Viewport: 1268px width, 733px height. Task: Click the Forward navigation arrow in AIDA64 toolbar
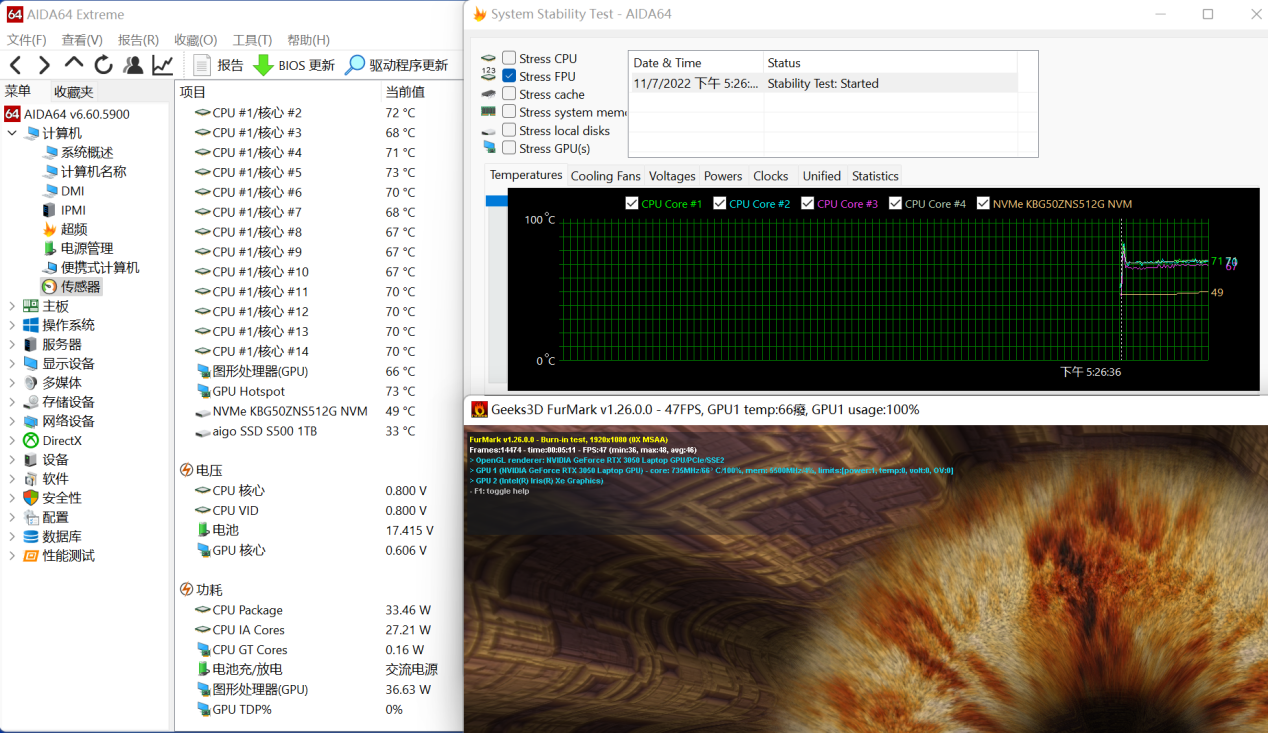43,66
